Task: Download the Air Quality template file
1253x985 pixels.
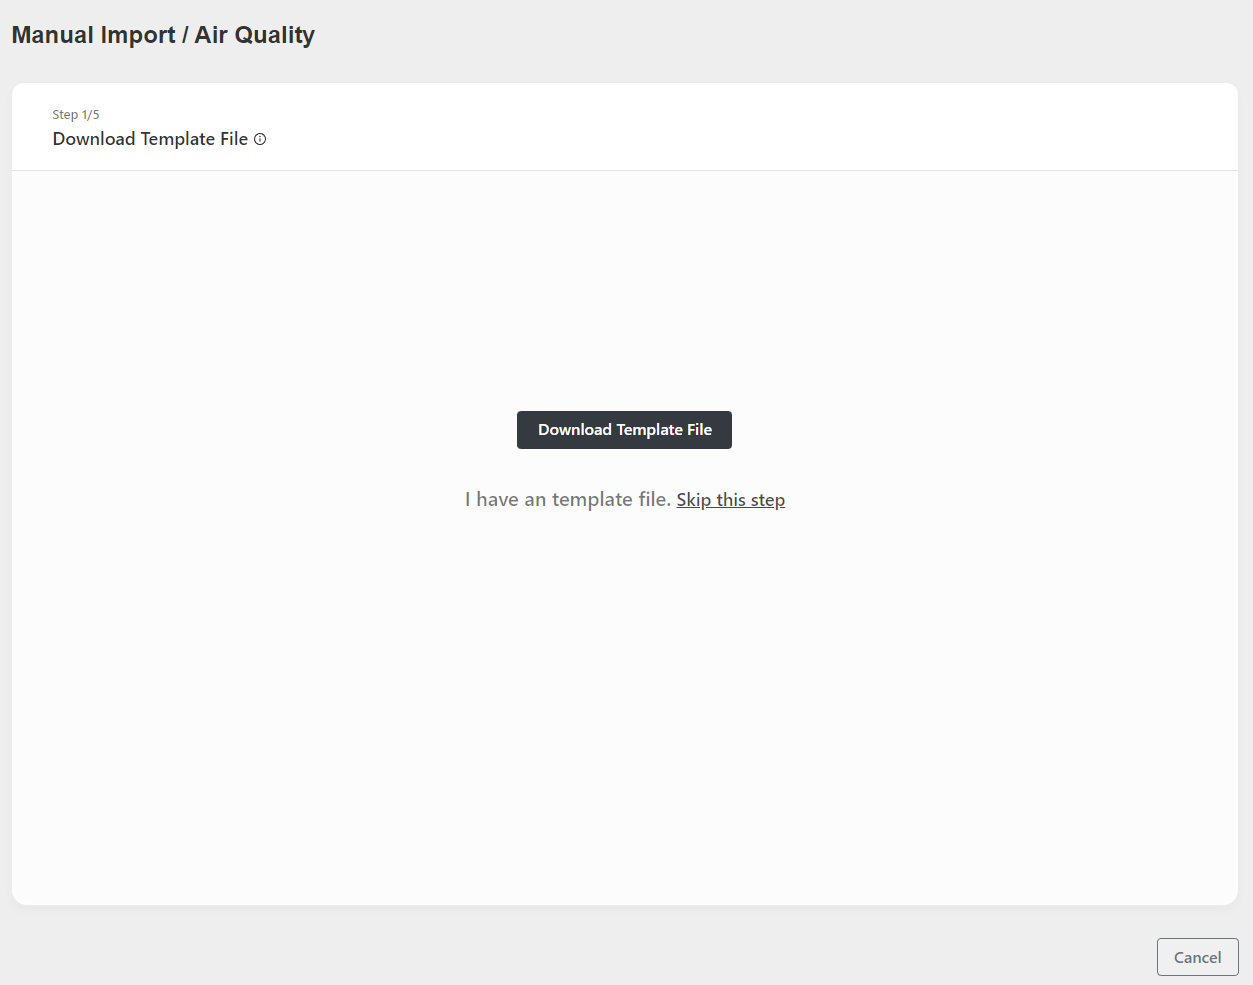Action: 624,430
